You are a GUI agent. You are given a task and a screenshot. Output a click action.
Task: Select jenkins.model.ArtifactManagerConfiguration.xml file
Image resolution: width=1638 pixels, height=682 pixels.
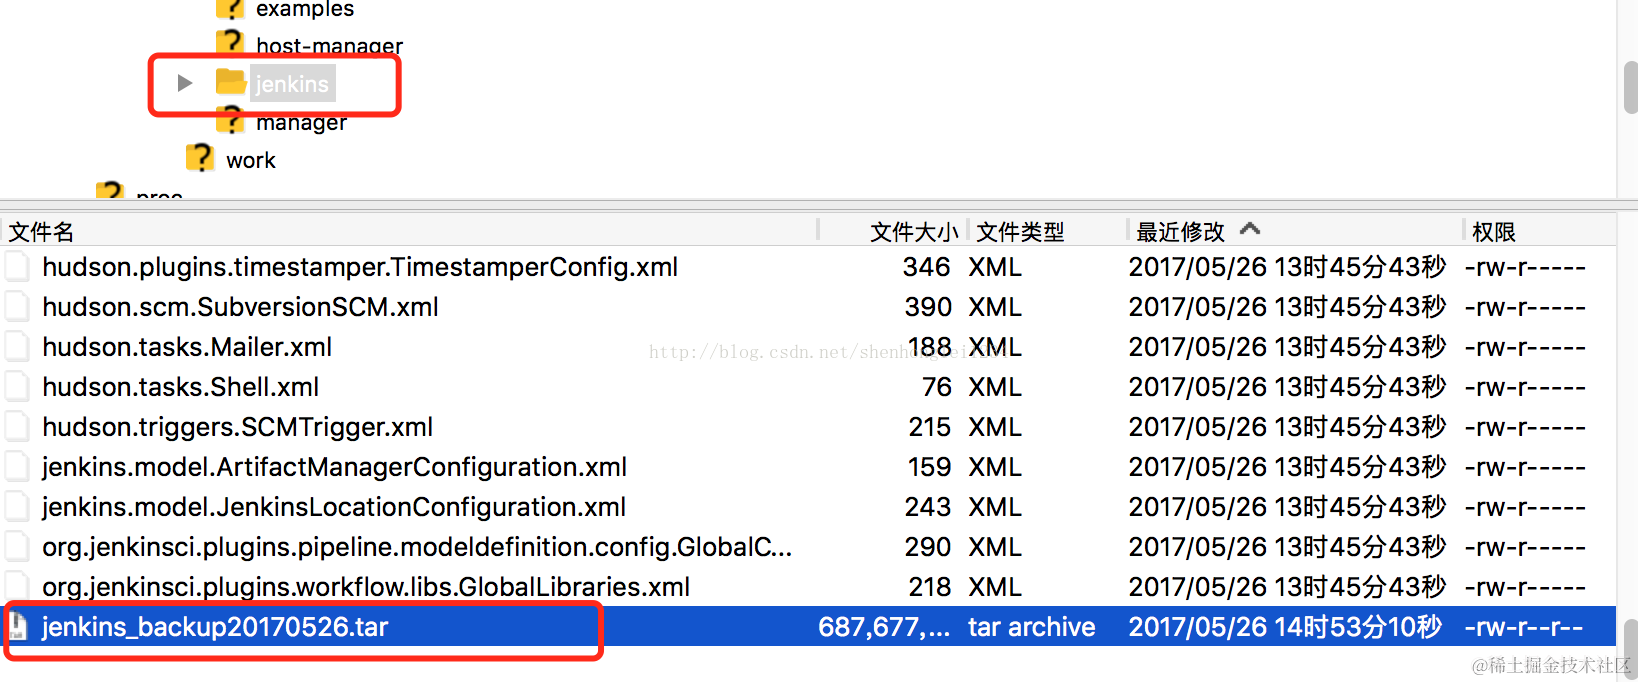coord(335,467)
